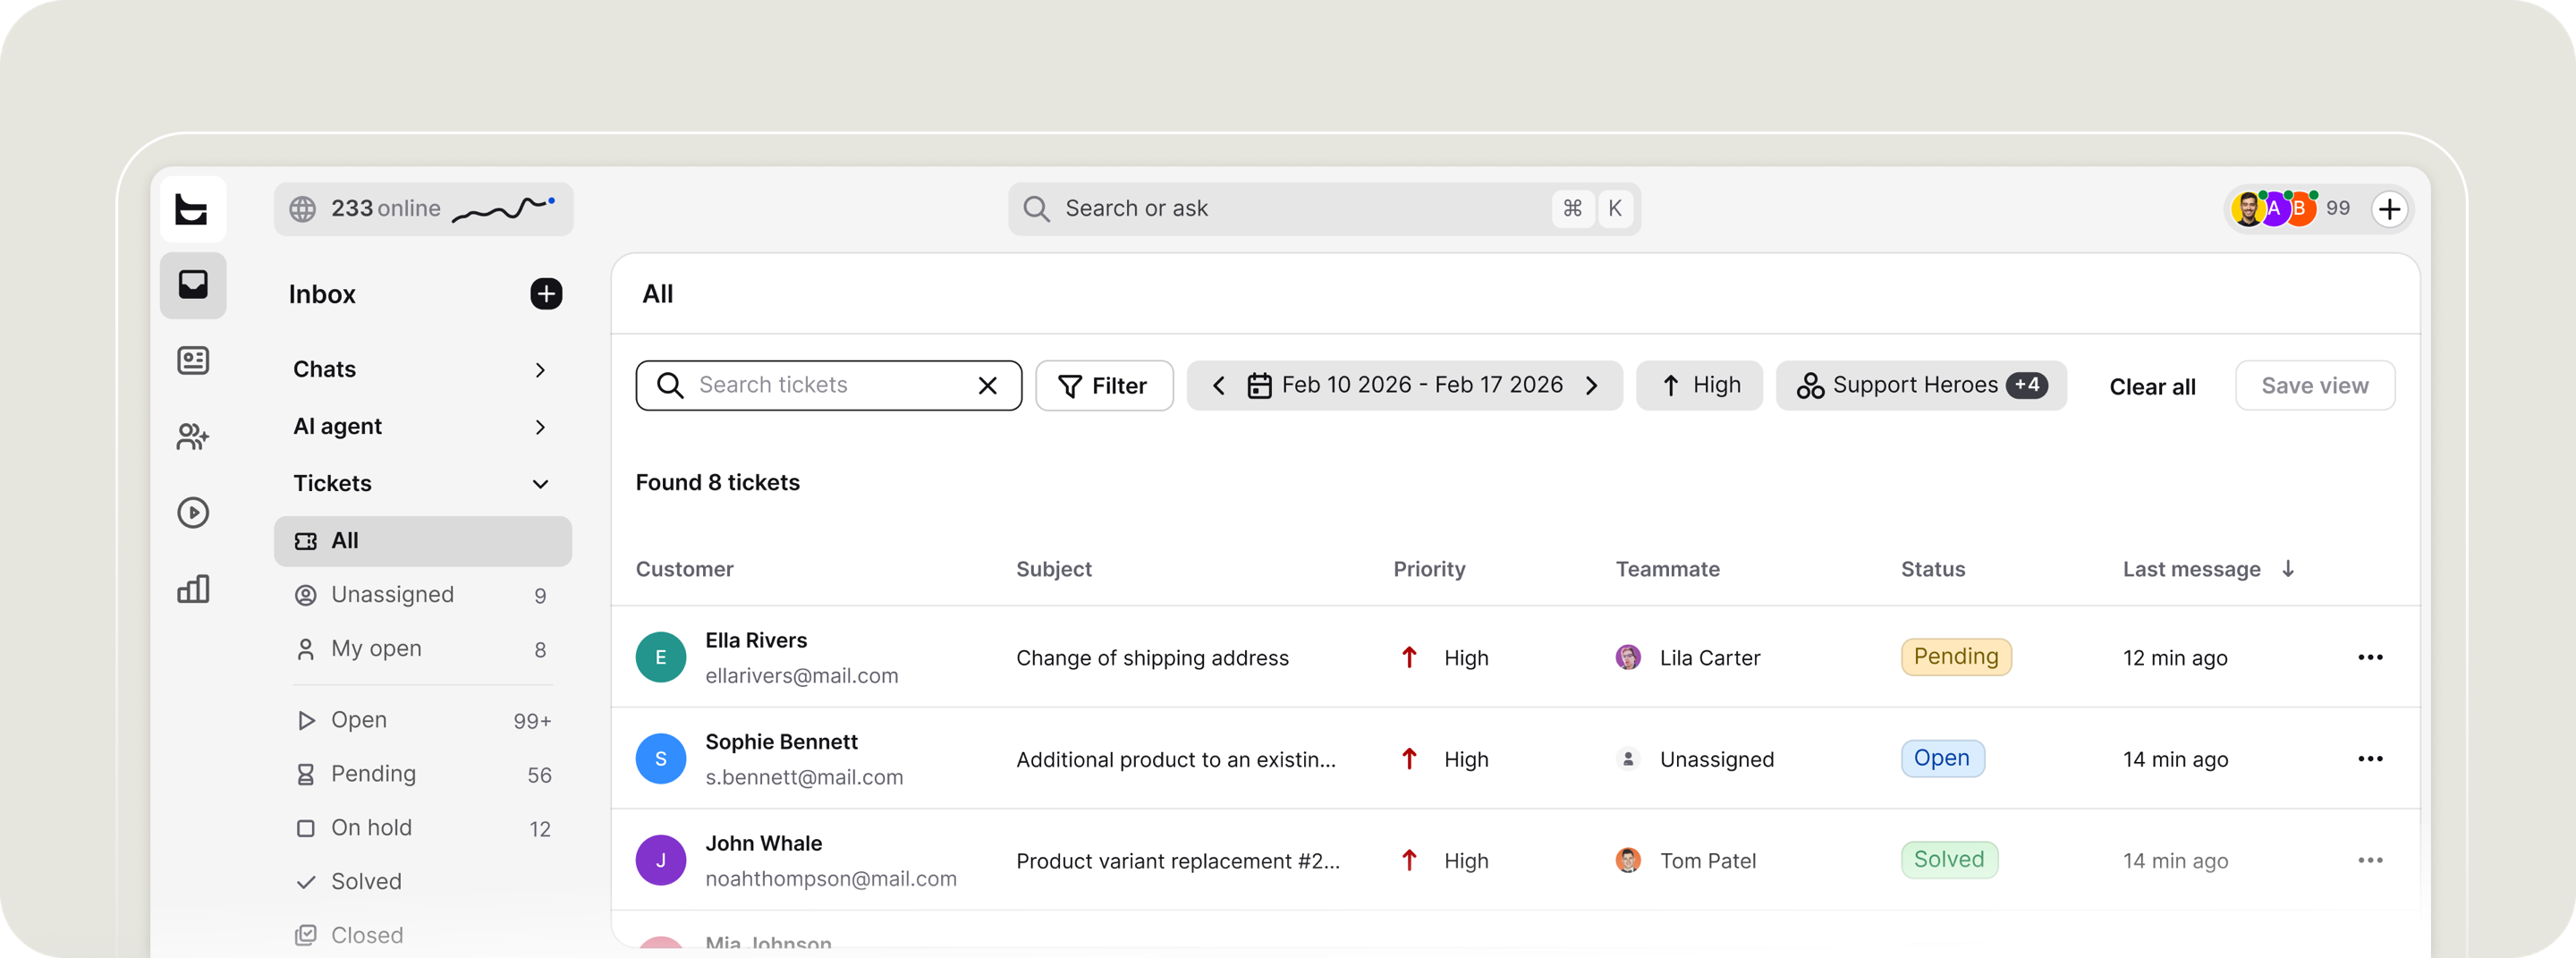Click John Whale avatar
This screenshot has height=958, width=2576.
pos(661,860)
